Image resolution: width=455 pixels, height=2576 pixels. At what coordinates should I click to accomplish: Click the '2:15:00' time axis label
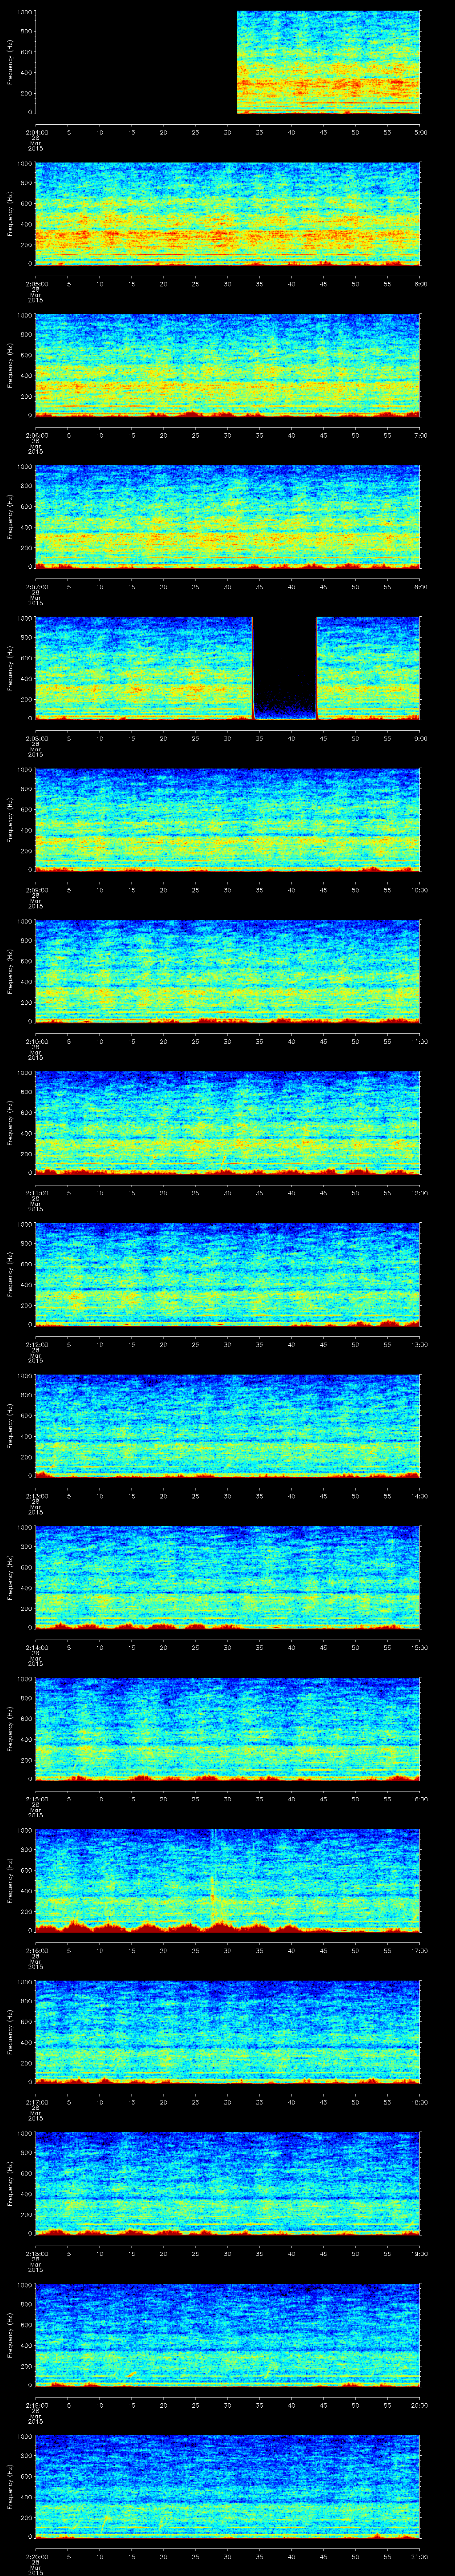coord(36,1800)
